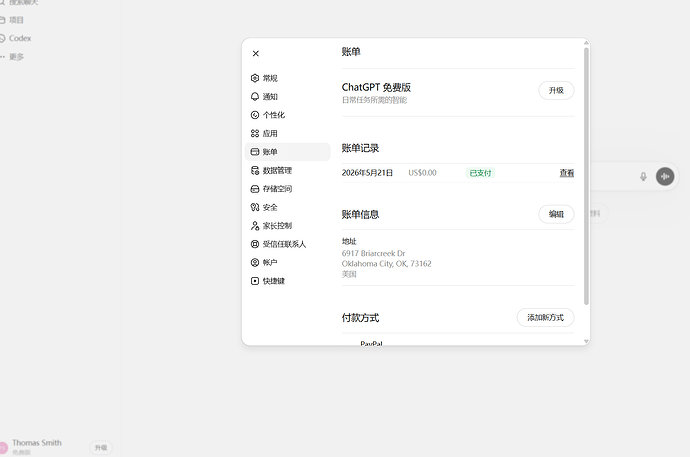Open the 通知 settings tab

pyautogui.click(x=287, y=97)
